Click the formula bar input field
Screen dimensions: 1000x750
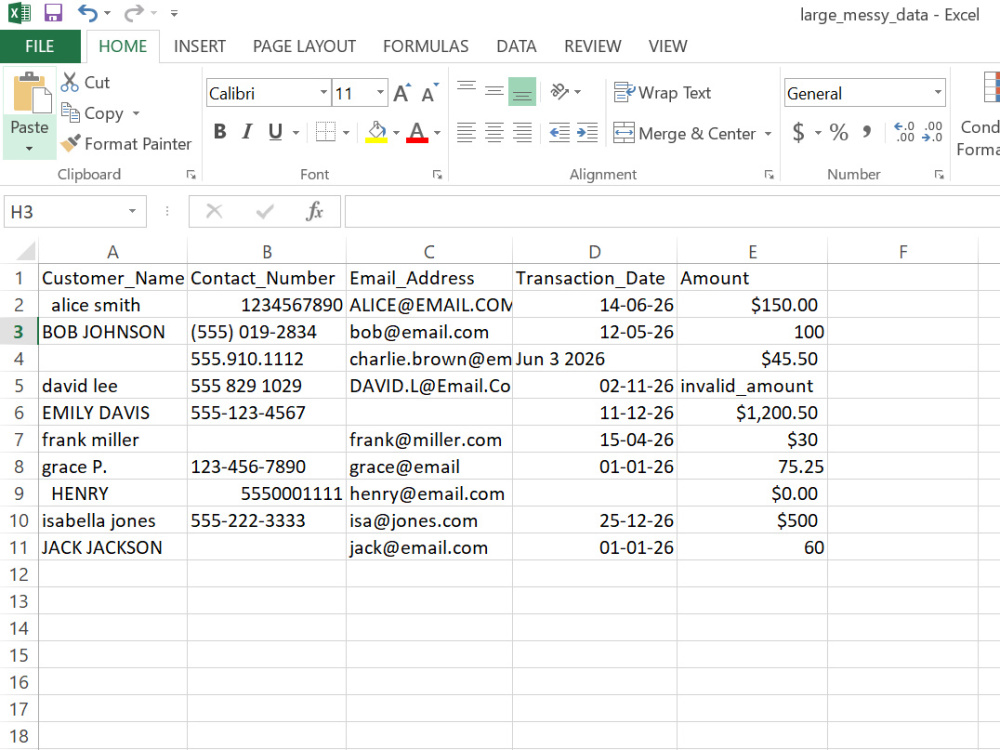[672, 211]
